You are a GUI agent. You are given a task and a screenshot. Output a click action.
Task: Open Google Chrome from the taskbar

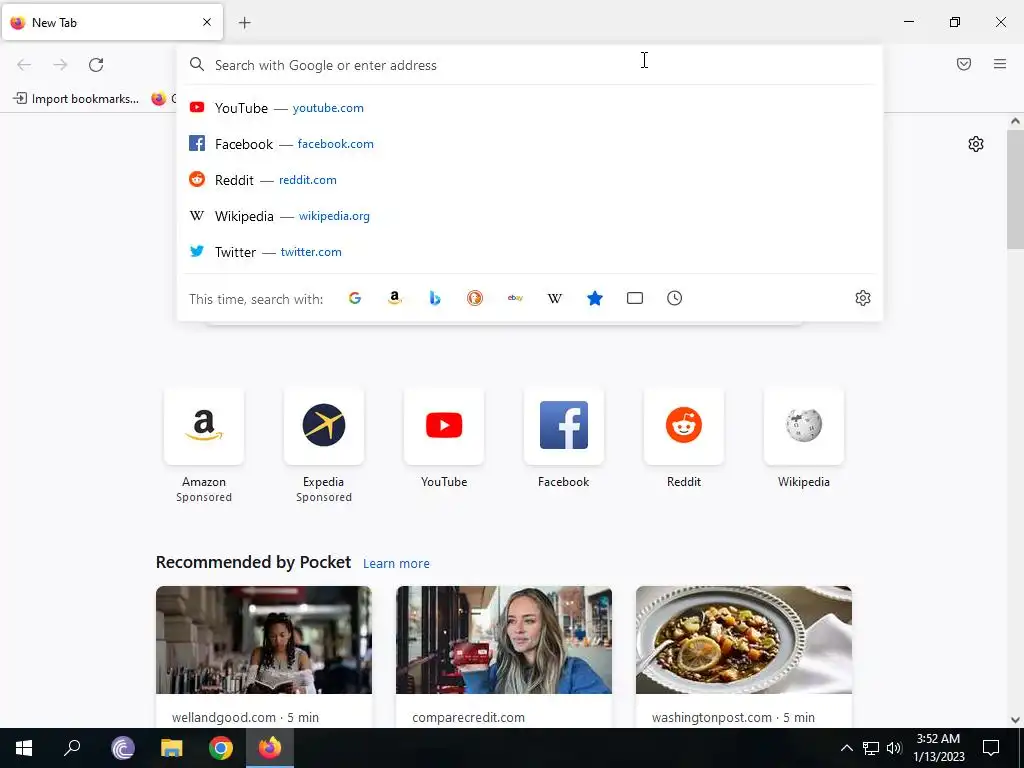coord(221,748)
